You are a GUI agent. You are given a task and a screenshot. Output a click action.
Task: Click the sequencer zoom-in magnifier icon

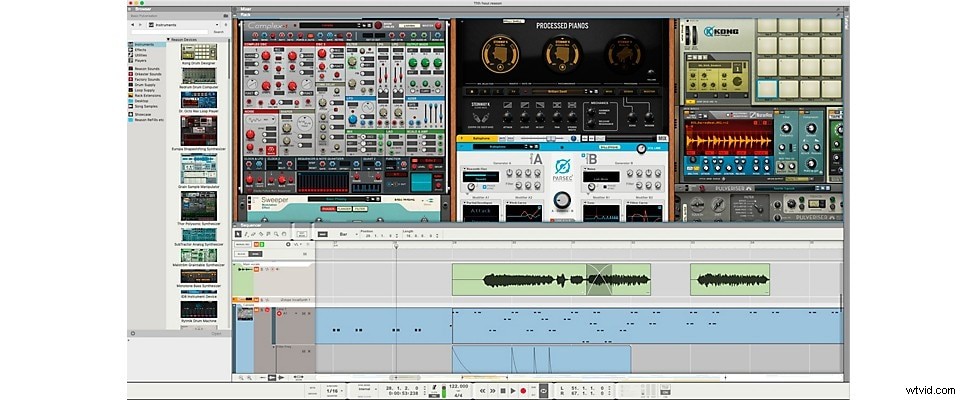click(x=249, y=378)
